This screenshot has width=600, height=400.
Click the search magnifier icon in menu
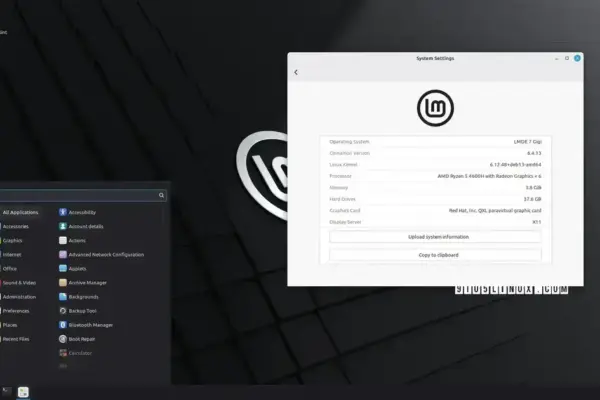161,195
